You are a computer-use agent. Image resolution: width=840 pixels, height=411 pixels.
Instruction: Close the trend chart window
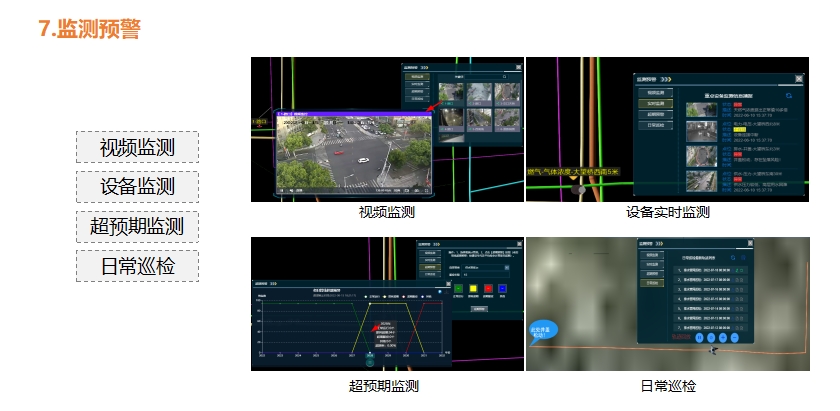tap(448, 284)
